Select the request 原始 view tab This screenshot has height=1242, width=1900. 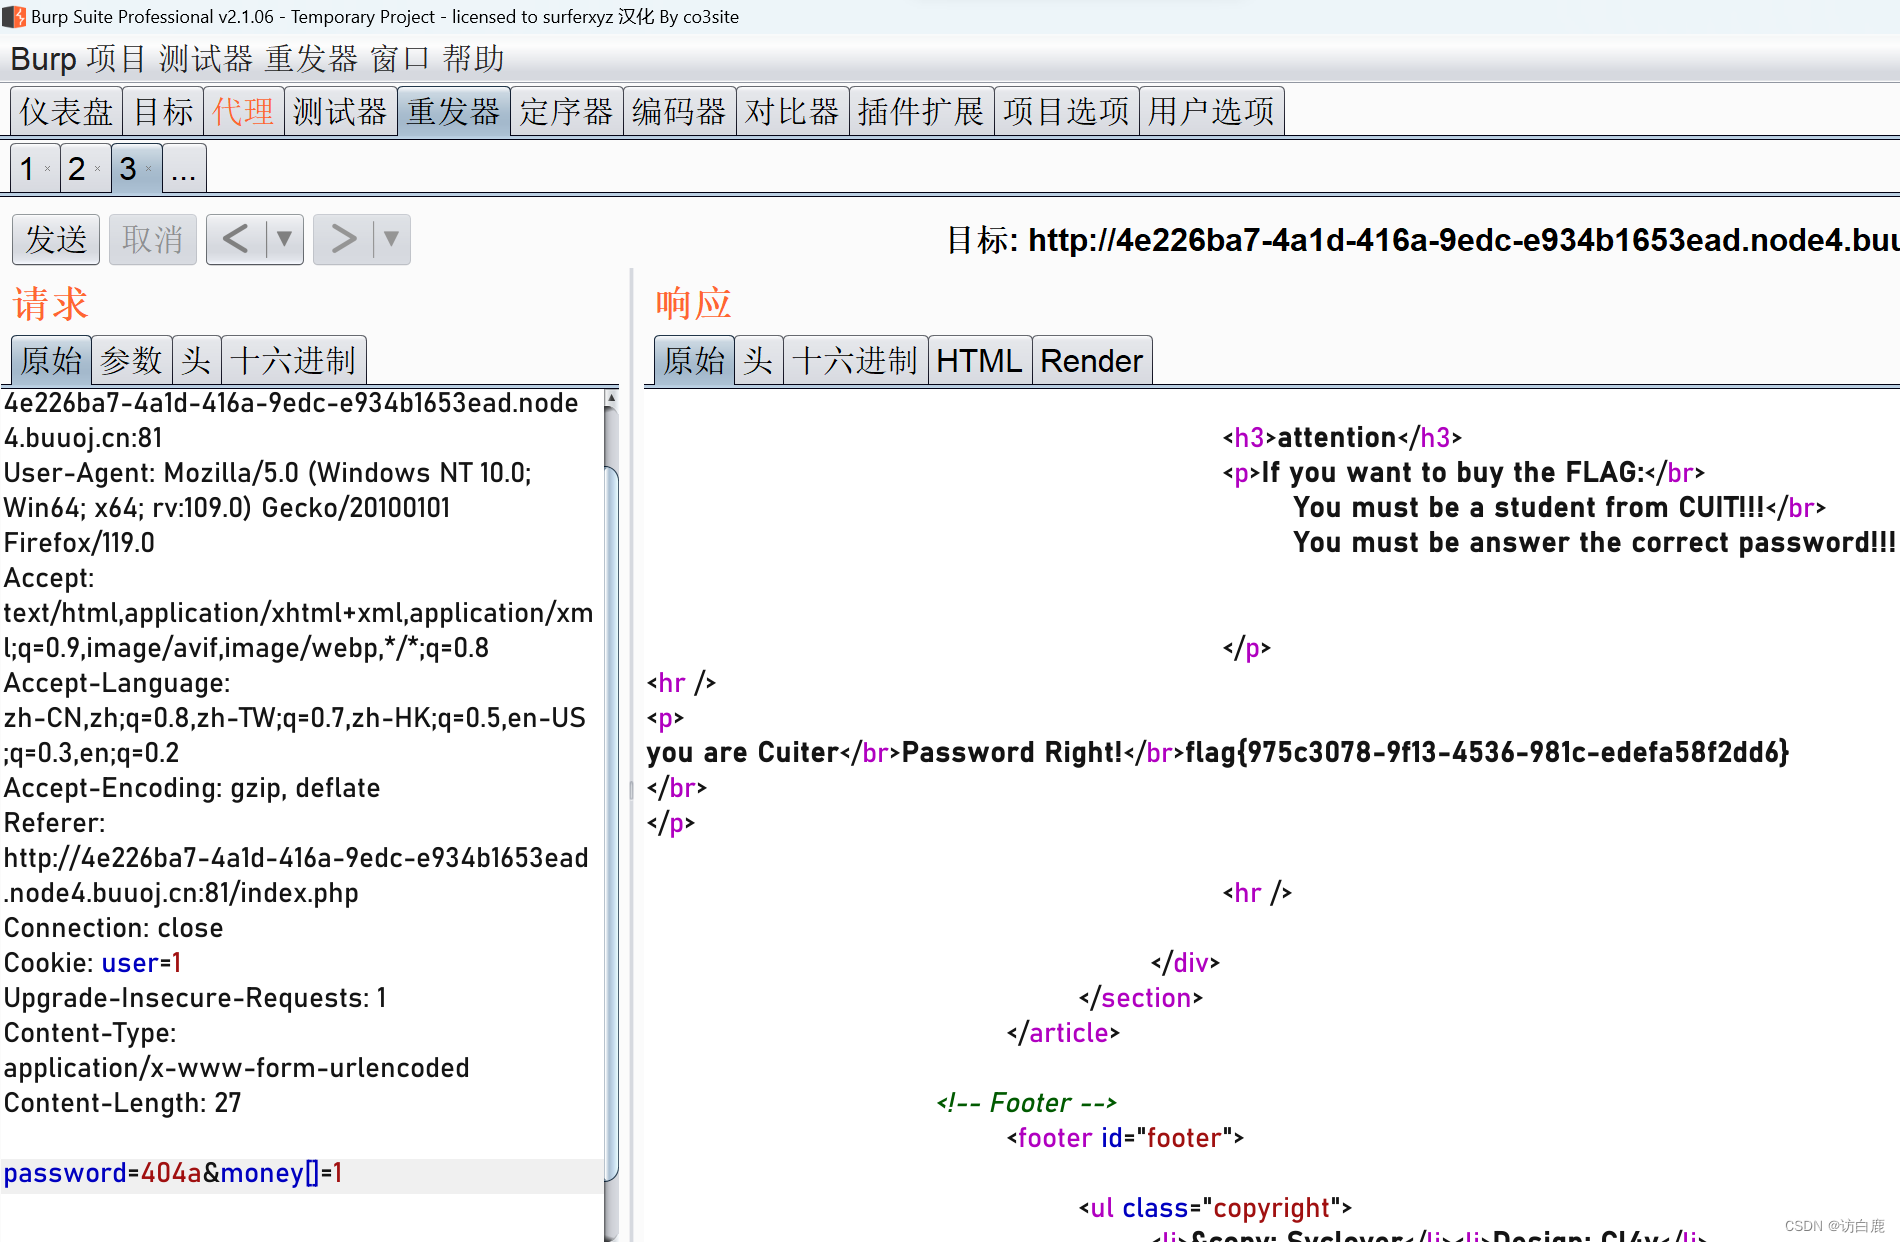51,360
